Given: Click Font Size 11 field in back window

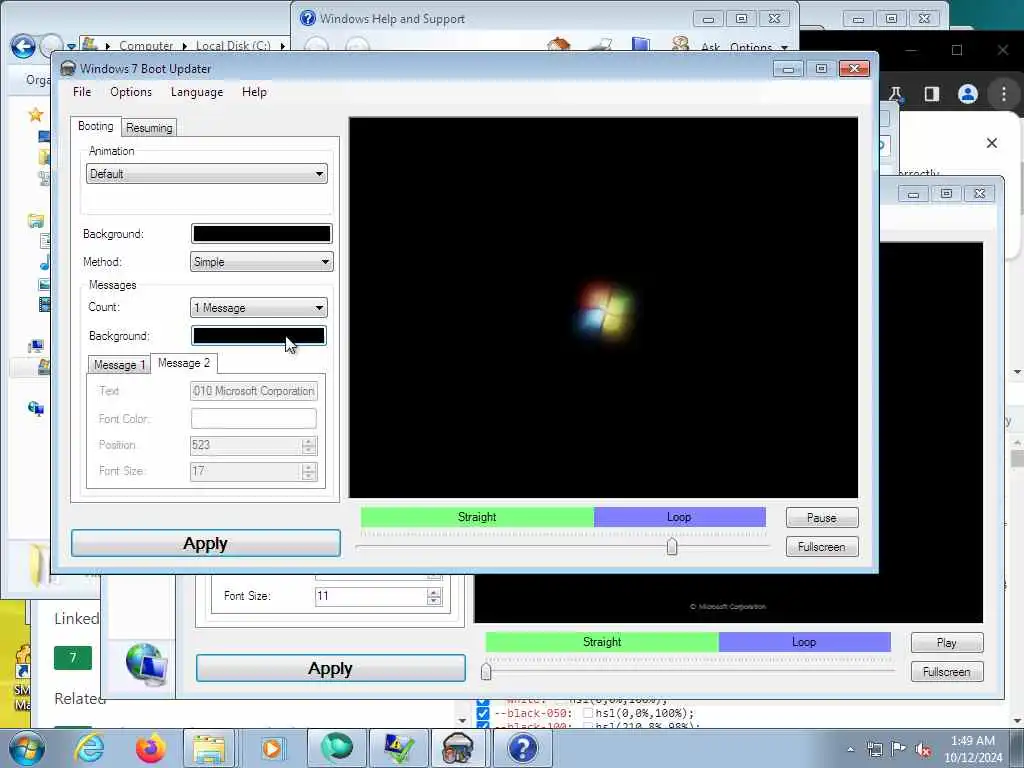Looking at the screenshot, I should pos(370,596).
